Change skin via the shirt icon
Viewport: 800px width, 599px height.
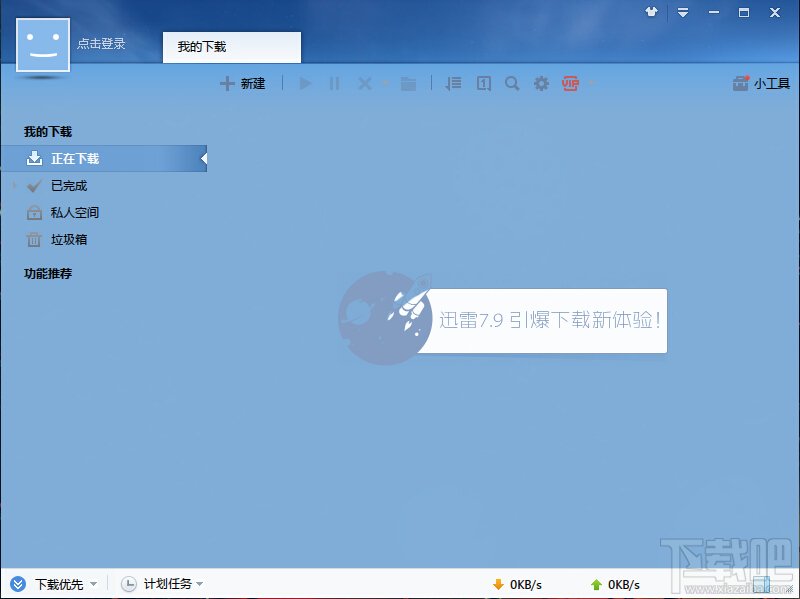652,12
